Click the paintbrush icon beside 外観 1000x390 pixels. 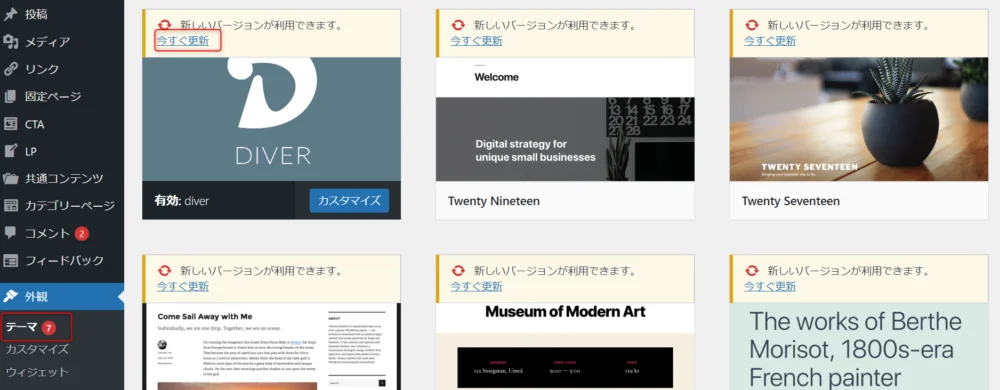pos(10,296)
